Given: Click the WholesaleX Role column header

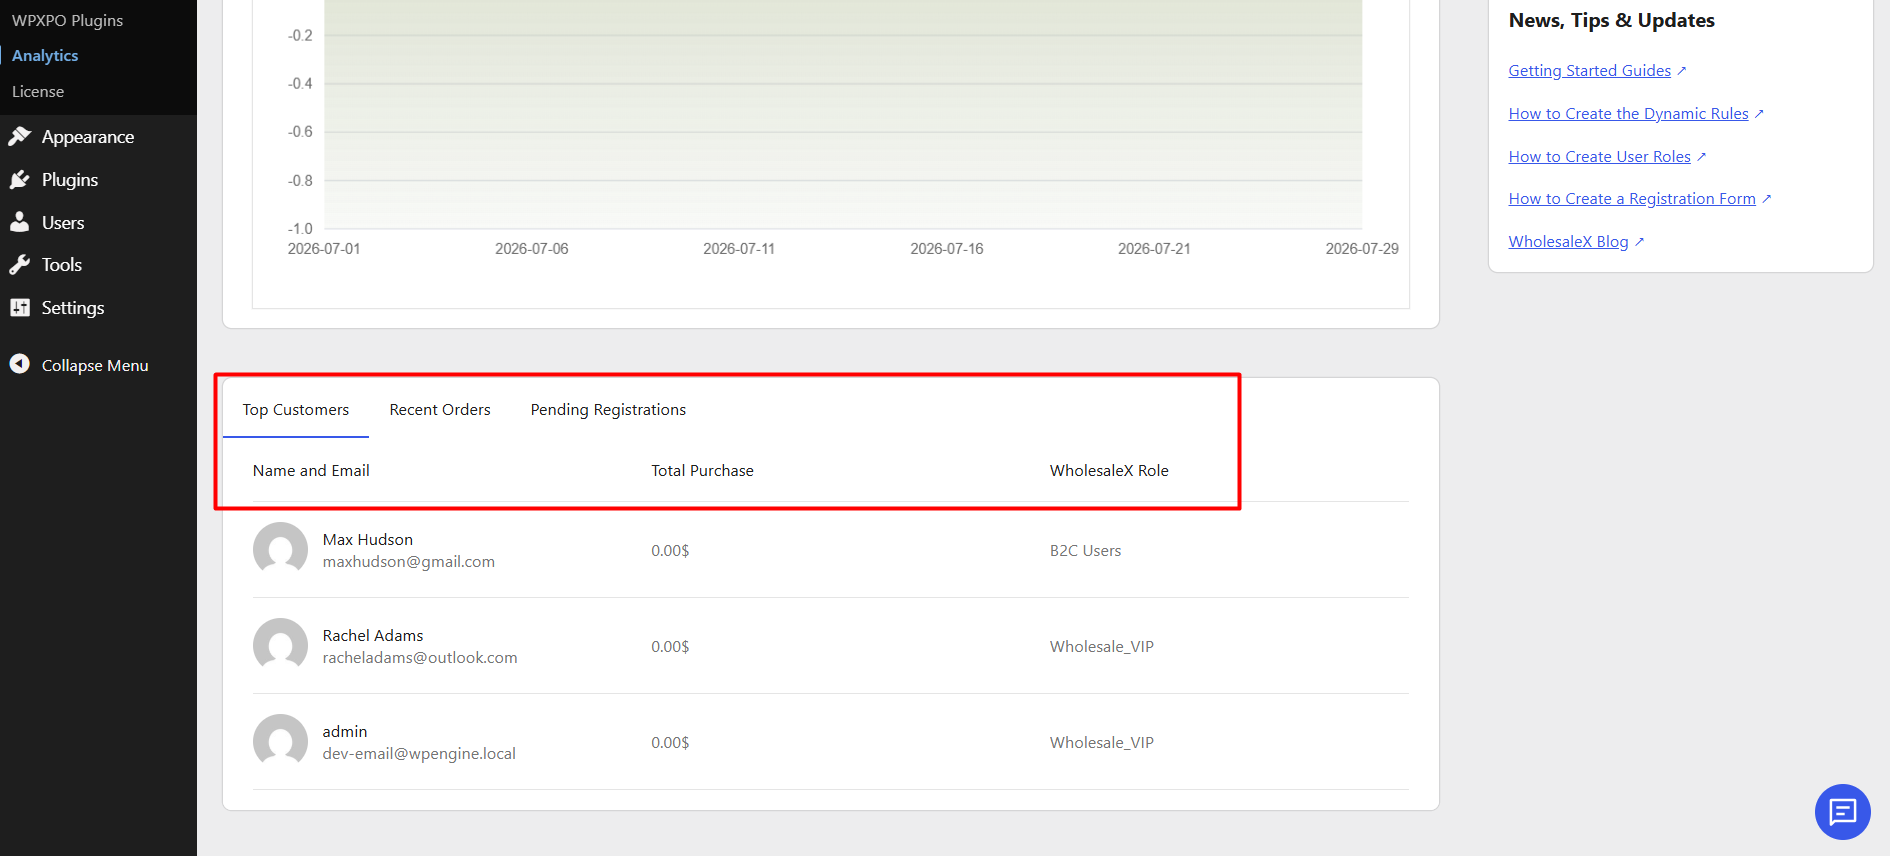Looking at the screenshot, I should [x=1109, y=470].
